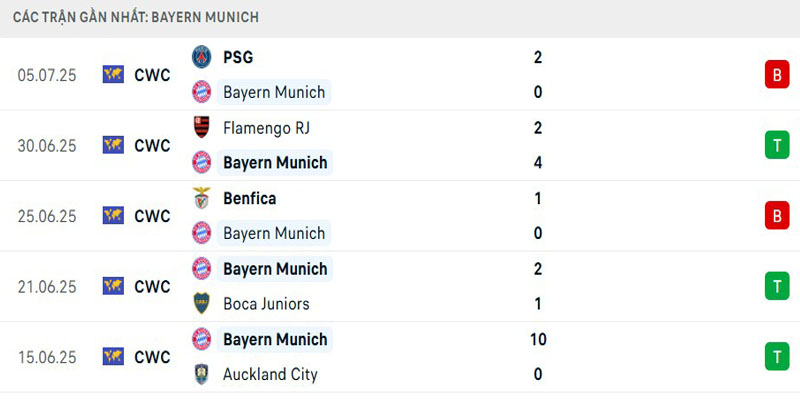Click Bayern crest in PSG match

pyautogui.click(x=202, y=92)
